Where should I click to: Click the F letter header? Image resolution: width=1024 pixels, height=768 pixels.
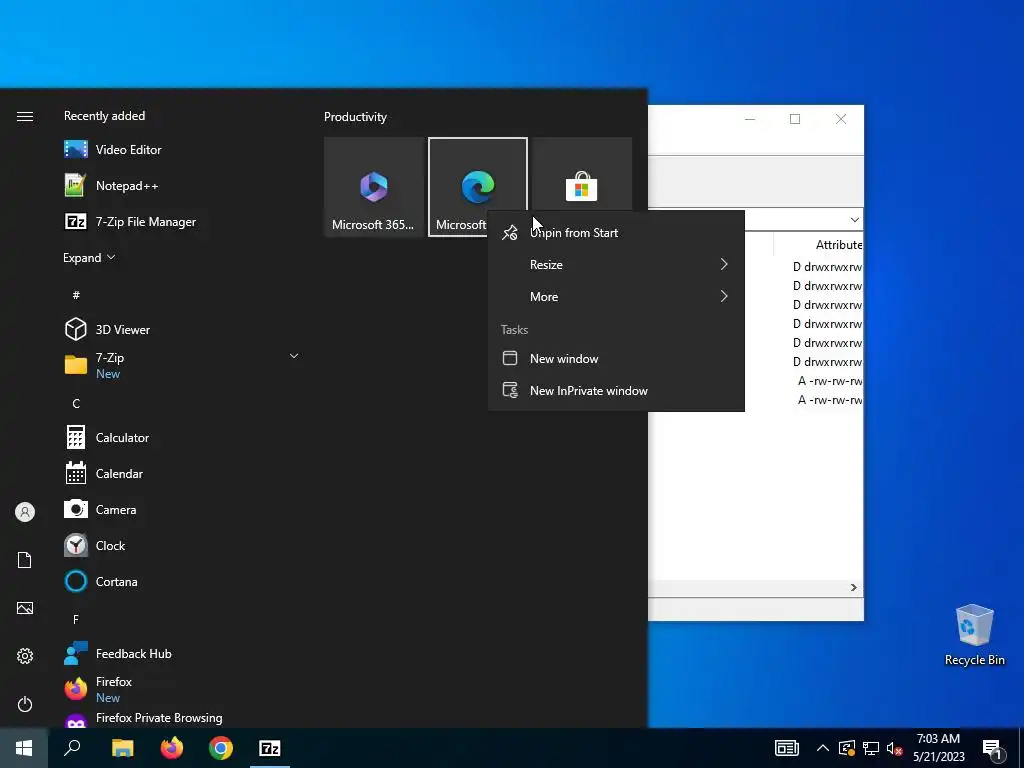pyautogui.click(x=76, y=619)
